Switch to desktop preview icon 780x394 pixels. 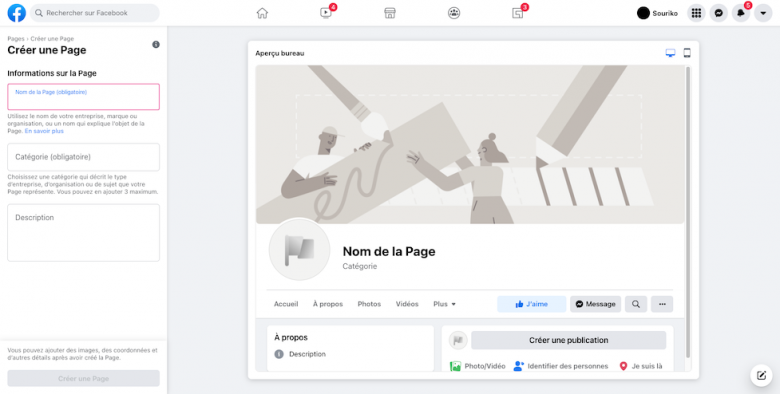pos(671,53)
